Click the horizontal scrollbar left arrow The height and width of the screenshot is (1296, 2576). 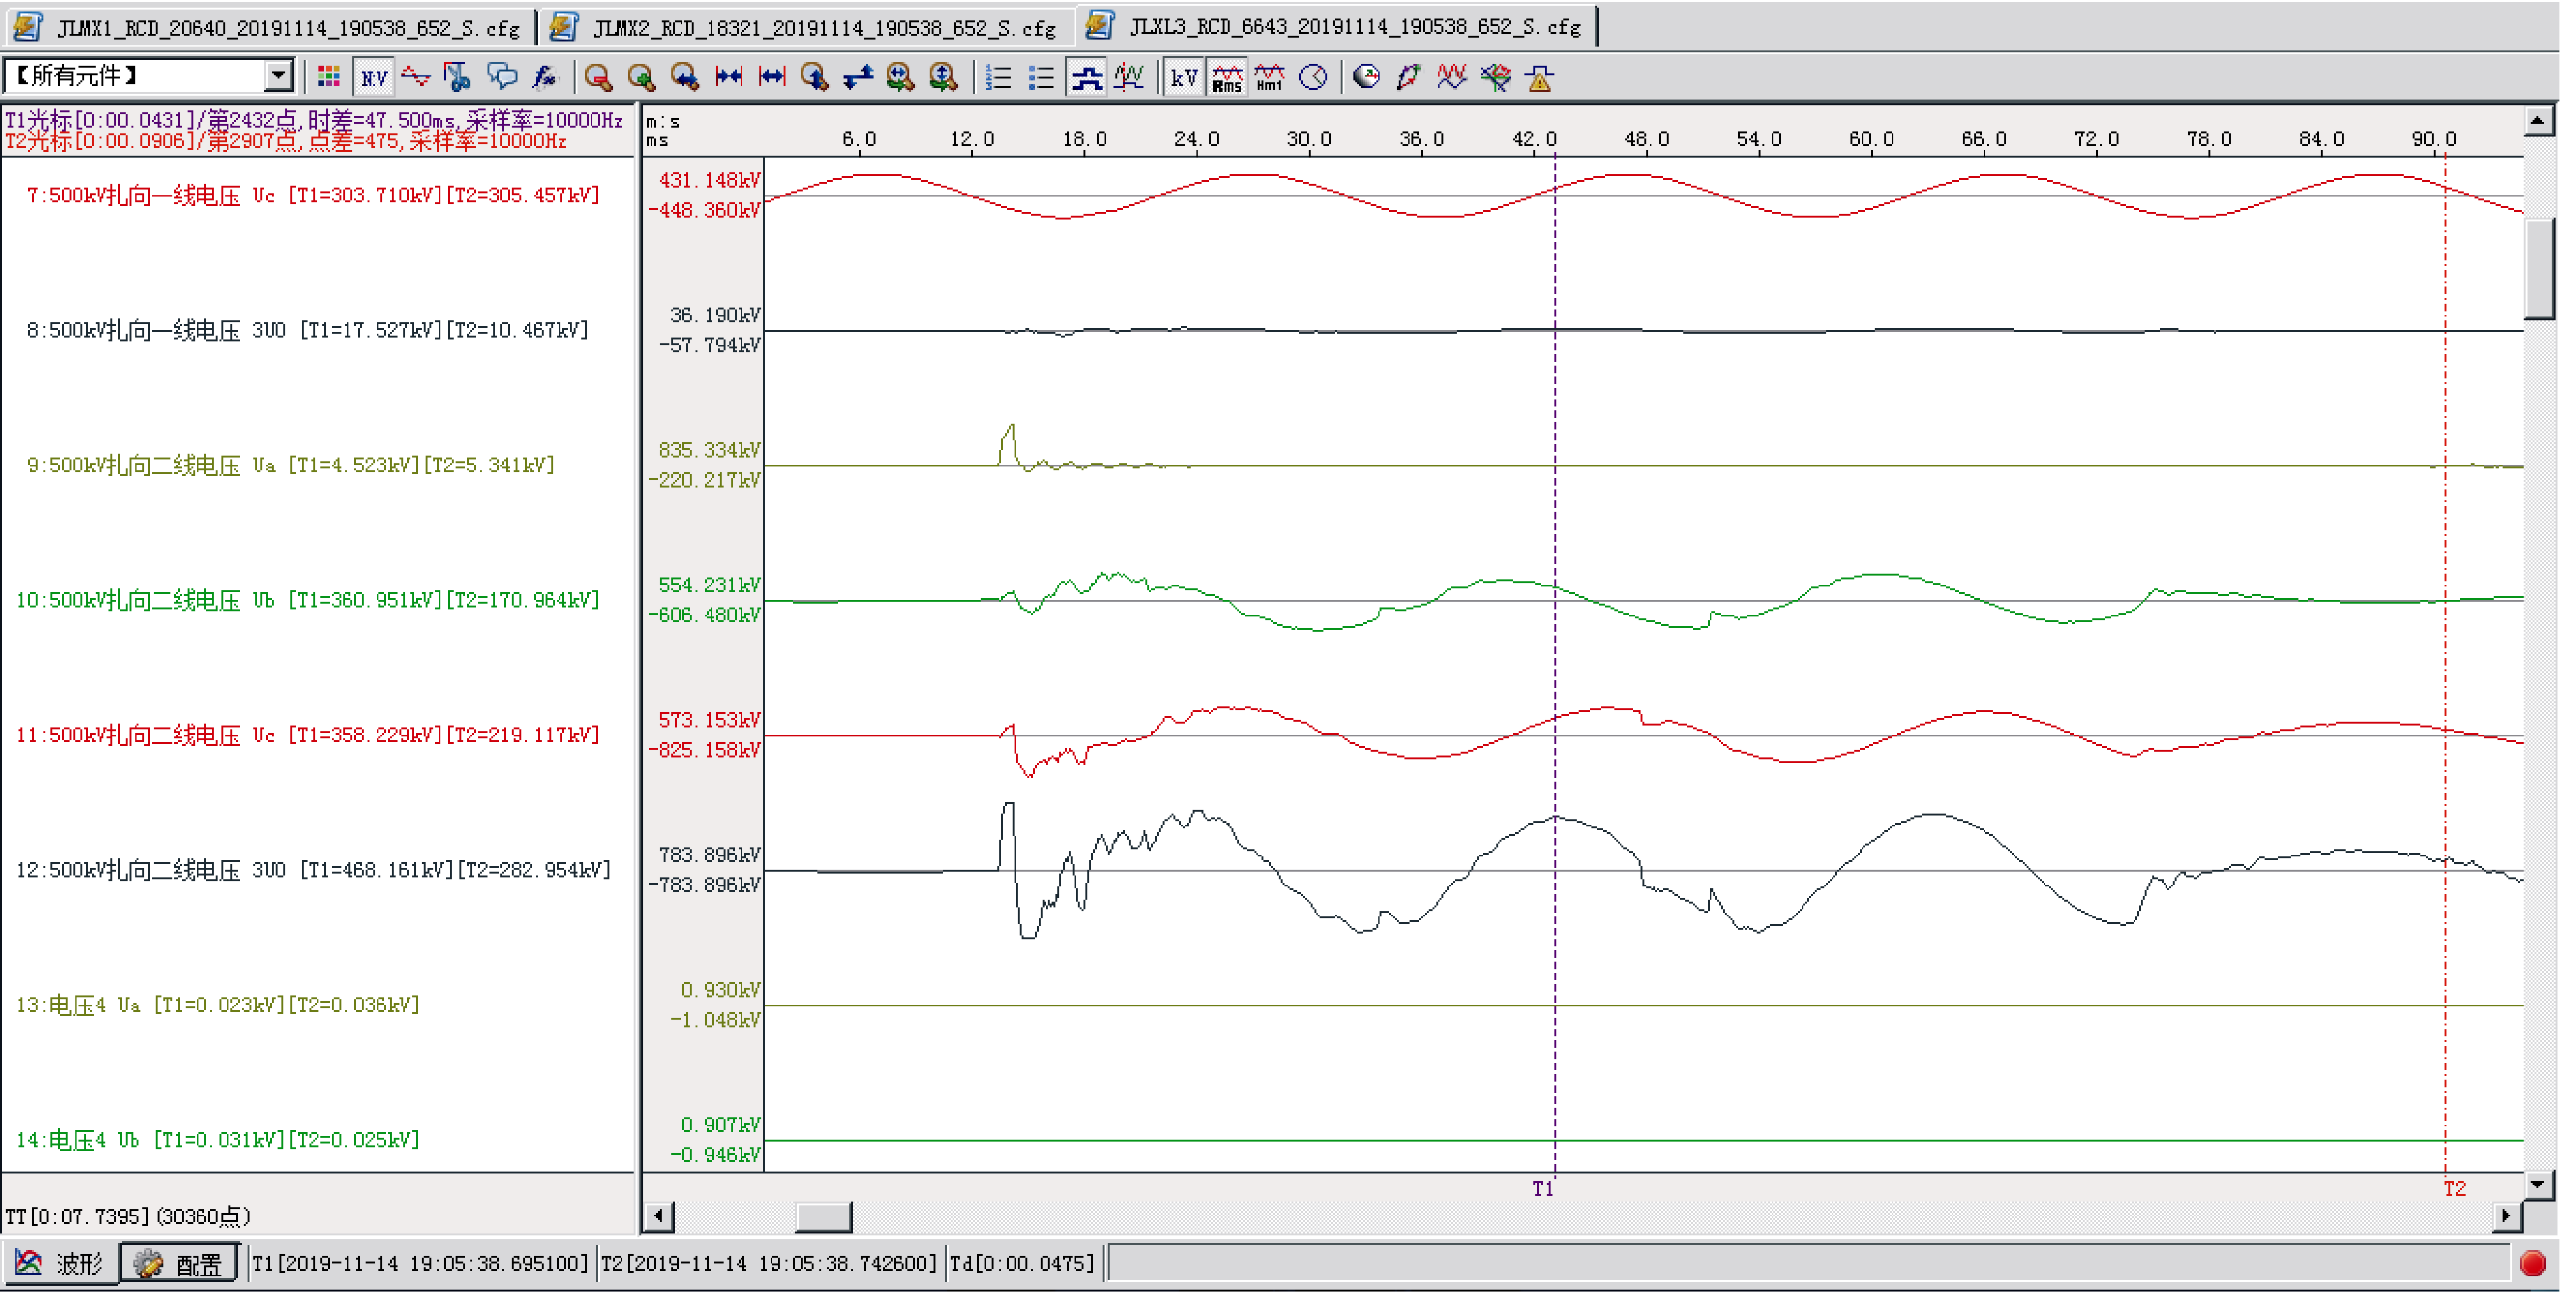coord(659,1217)
